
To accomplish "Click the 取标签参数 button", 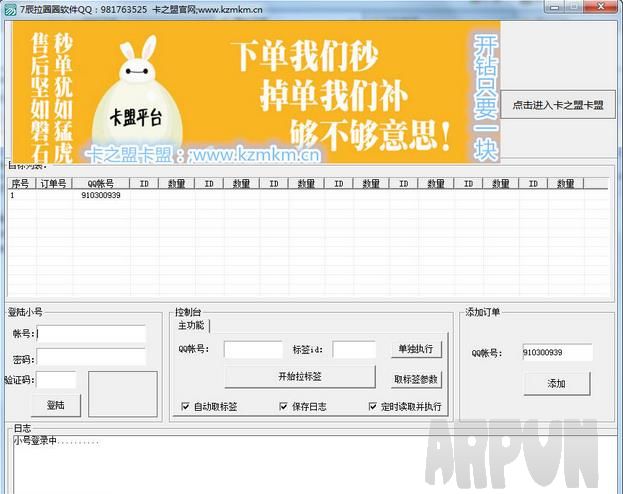I will click(416, 379).
